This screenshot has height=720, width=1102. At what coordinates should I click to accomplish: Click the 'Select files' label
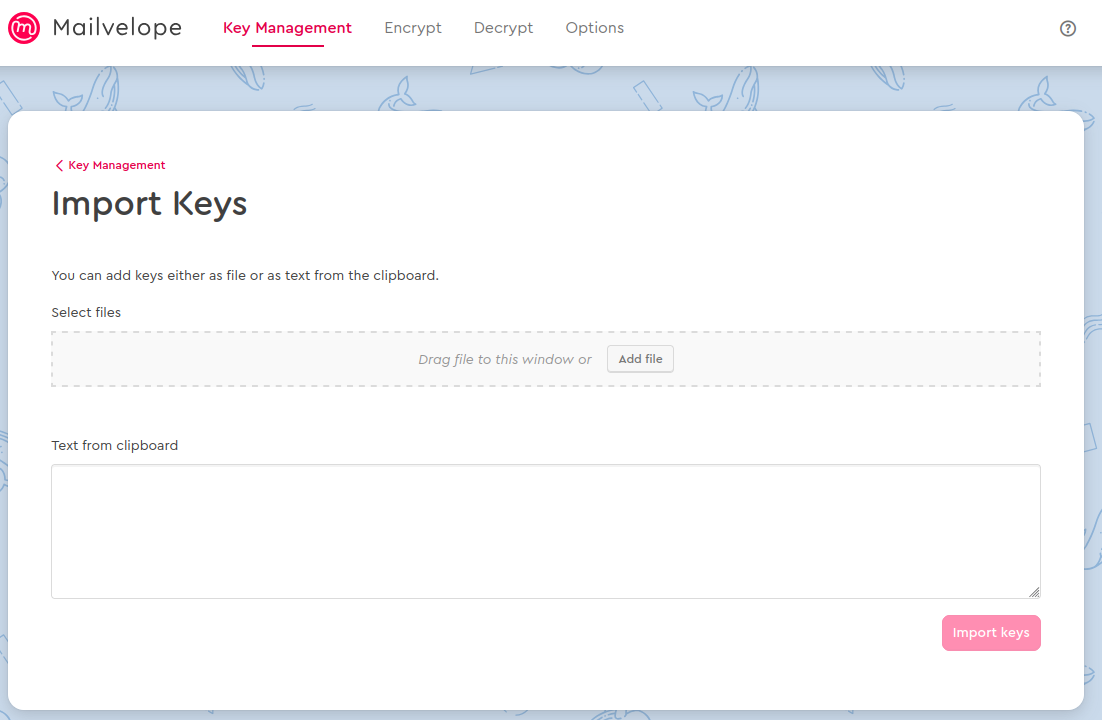click(86, 313)
